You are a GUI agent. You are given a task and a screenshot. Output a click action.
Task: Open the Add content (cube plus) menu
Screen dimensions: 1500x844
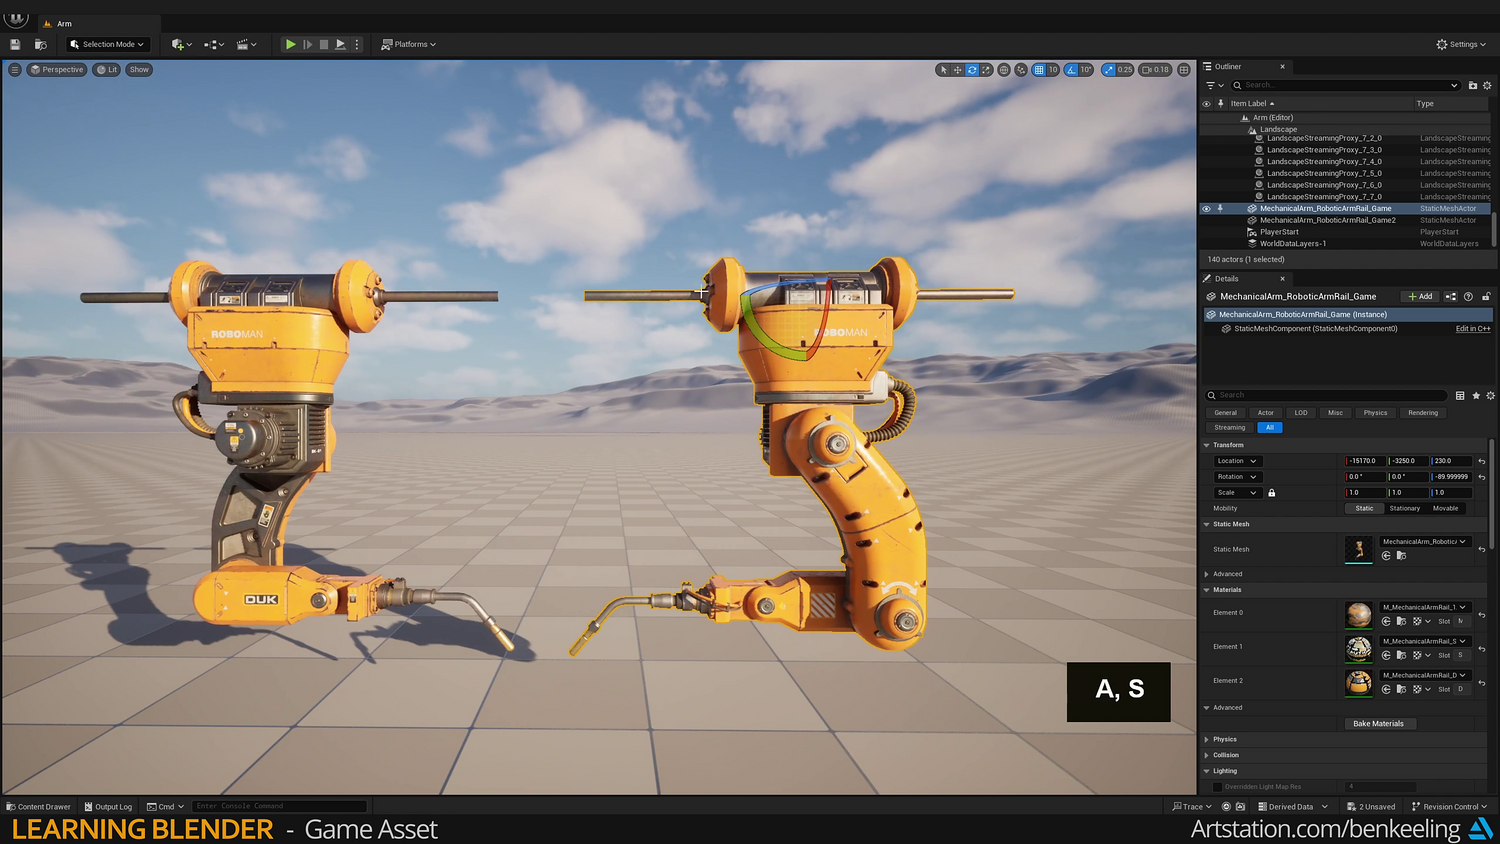tap(181, 44)
